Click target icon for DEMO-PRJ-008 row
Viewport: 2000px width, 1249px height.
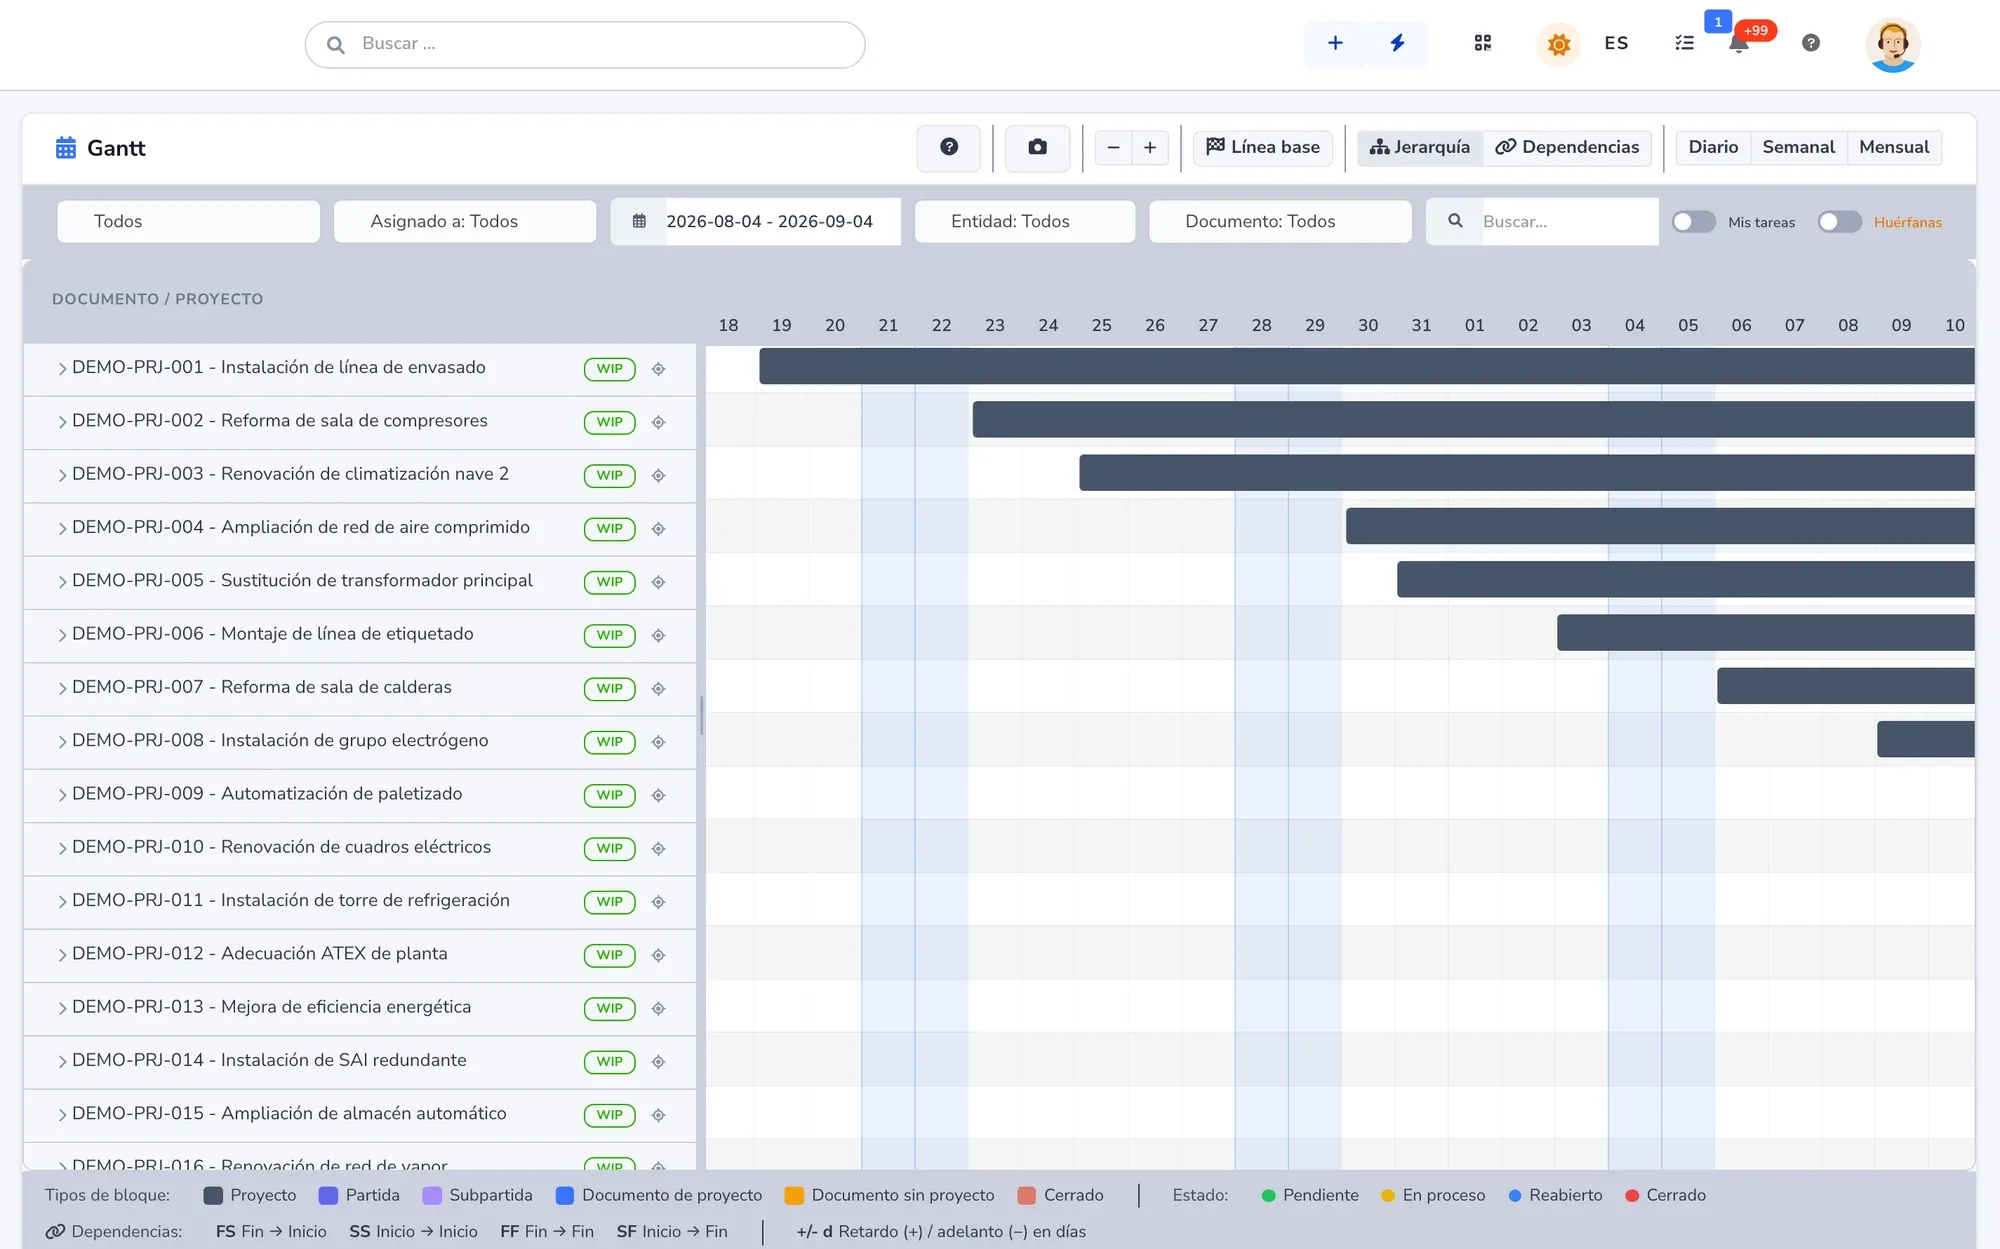(x=658, y=742)
